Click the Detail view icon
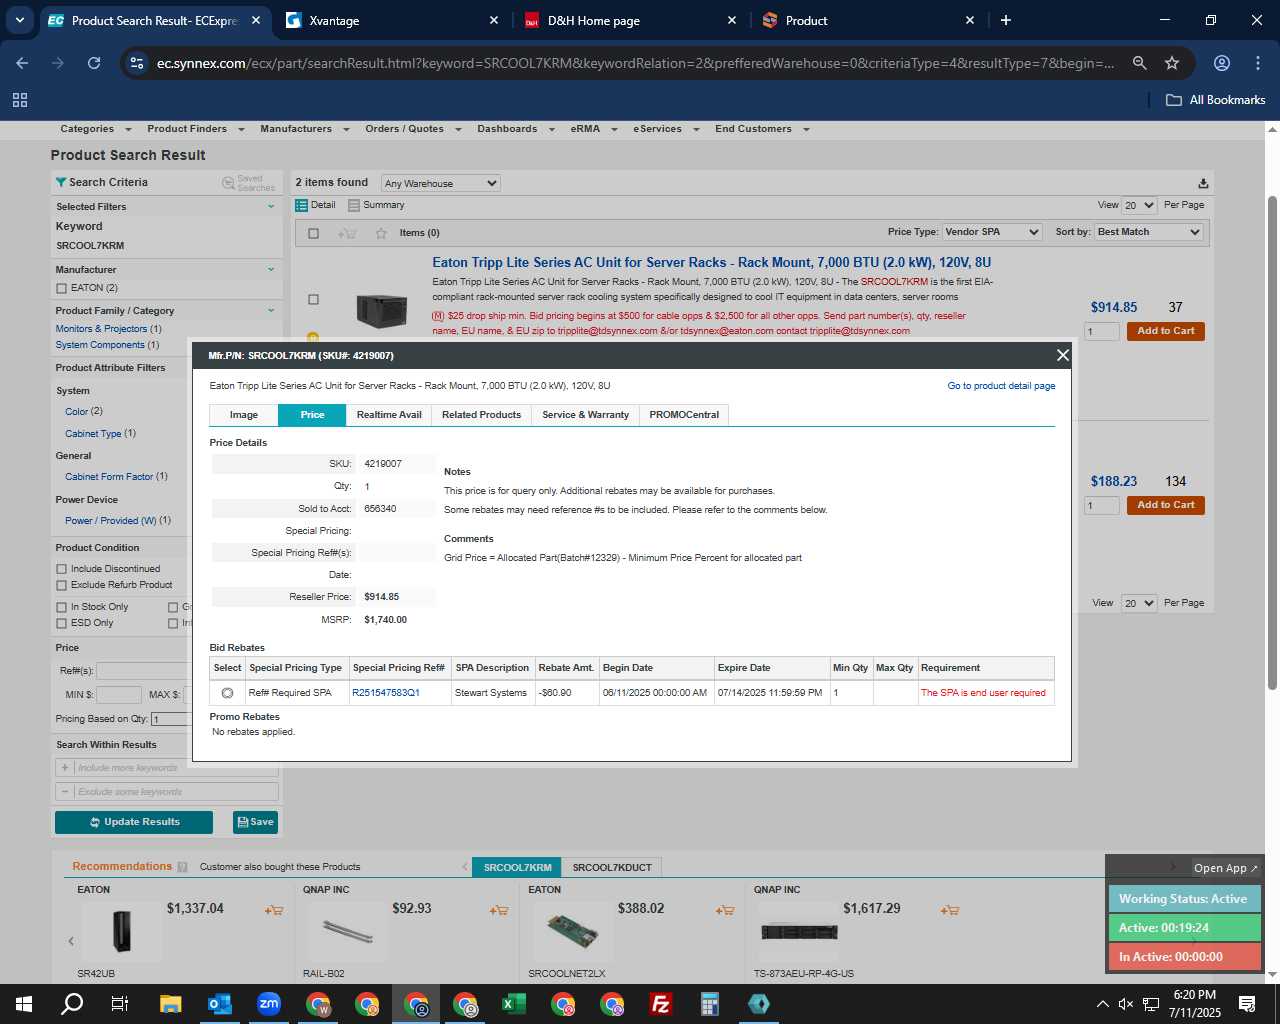The height and width of the screenshot is (1024, 1280). [x=301, y=205]
